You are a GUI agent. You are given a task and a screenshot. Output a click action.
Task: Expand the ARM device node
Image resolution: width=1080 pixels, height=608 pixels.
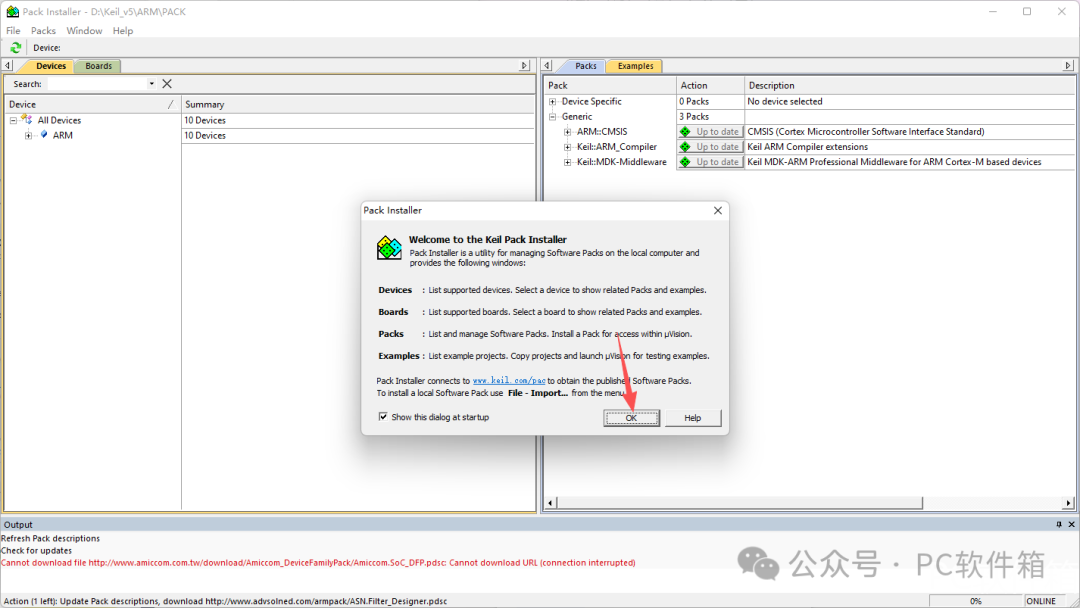(x=28, y=135)
